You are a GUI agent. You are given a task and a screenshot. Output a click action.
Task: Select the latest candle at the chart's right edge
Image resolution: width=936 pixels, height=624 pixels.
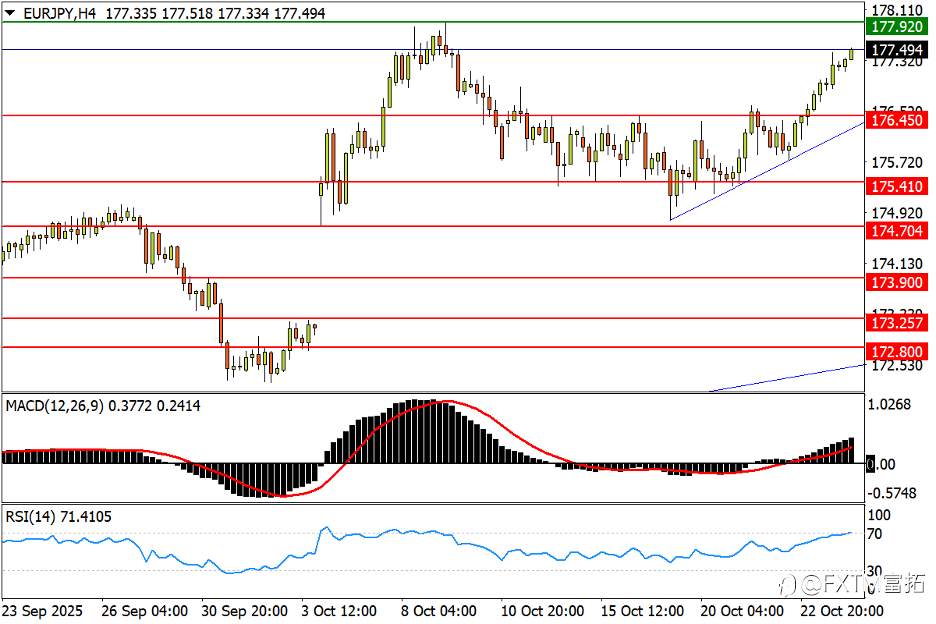(x=851, y=54)
